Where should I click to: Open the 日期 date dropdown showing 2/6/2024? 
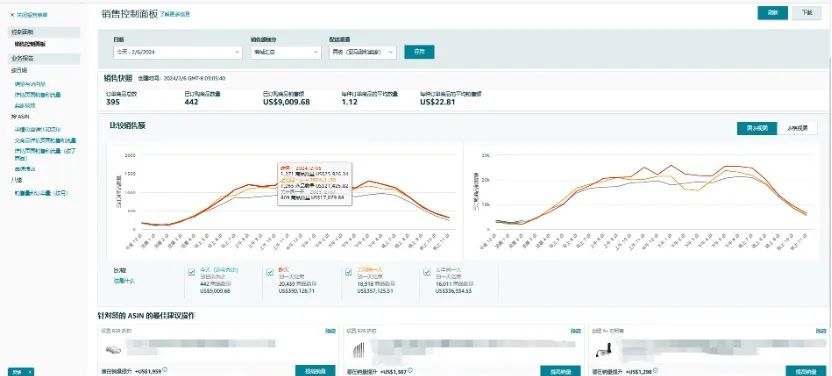point(178,53)
